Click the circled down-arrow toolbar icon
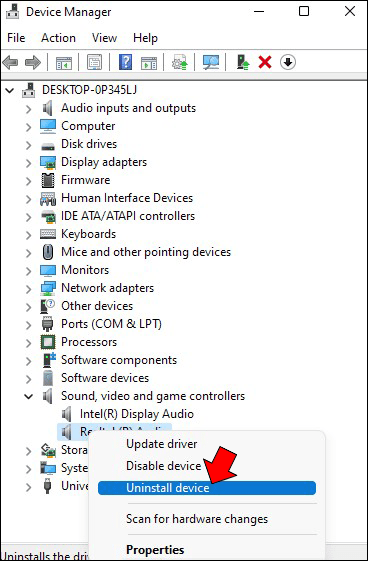368x561 pixels. tap(288, 63)
